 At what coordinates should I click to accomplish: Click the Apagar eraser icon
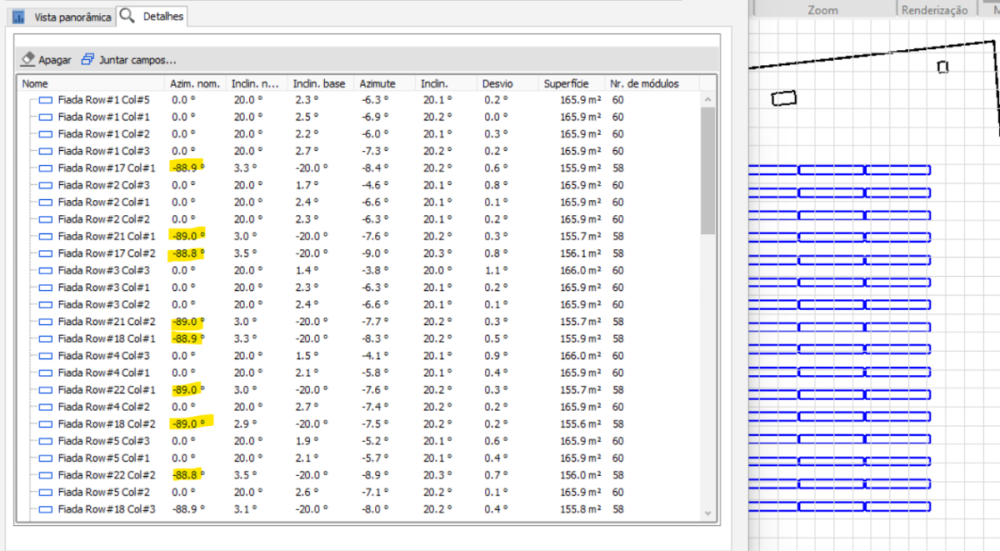pyautogui.click(x=28, y=60)
